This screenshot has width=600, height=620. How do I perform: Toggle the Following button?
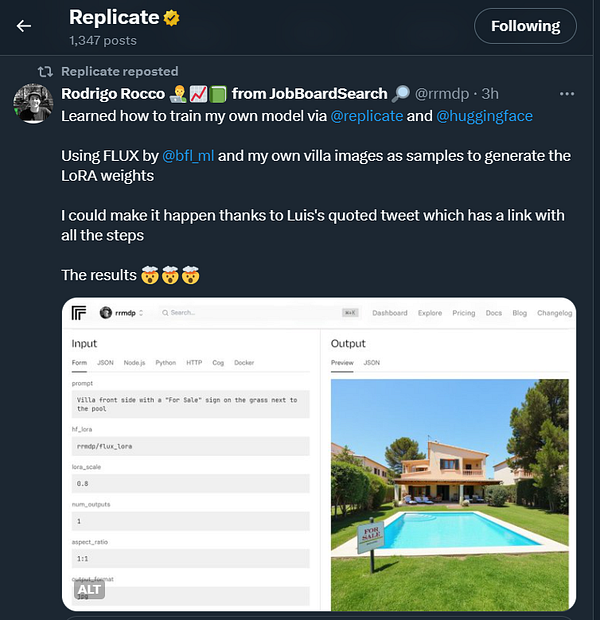tap(525, 26)
